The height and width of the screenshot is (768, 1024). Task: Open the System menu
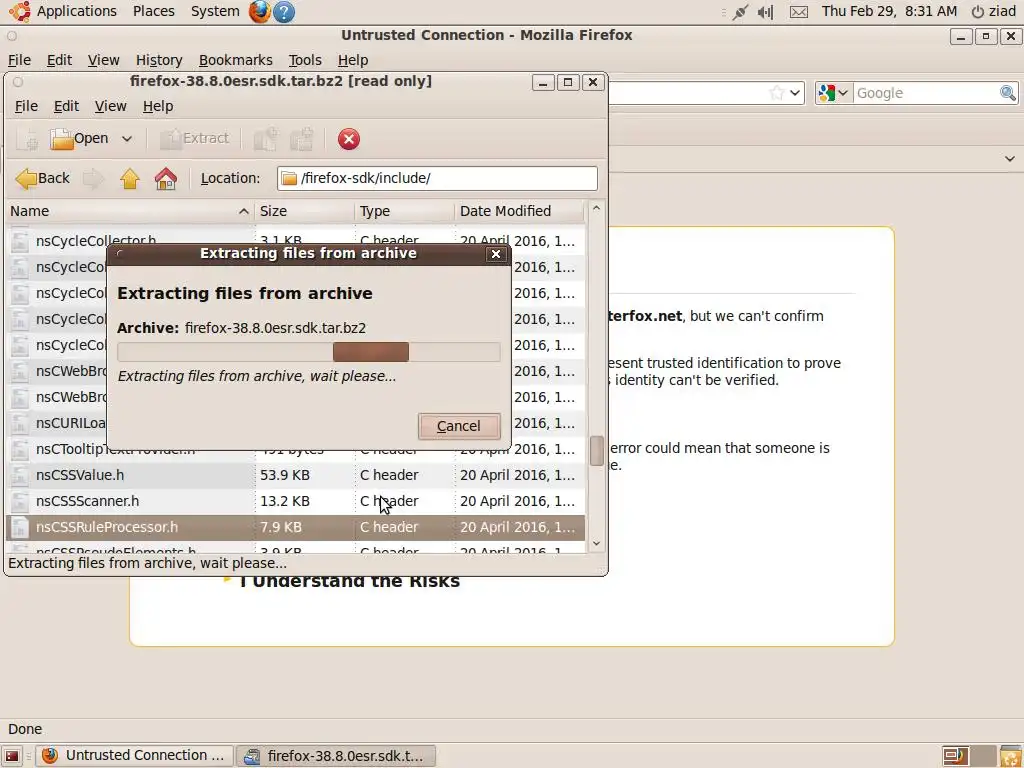[215, 11]
